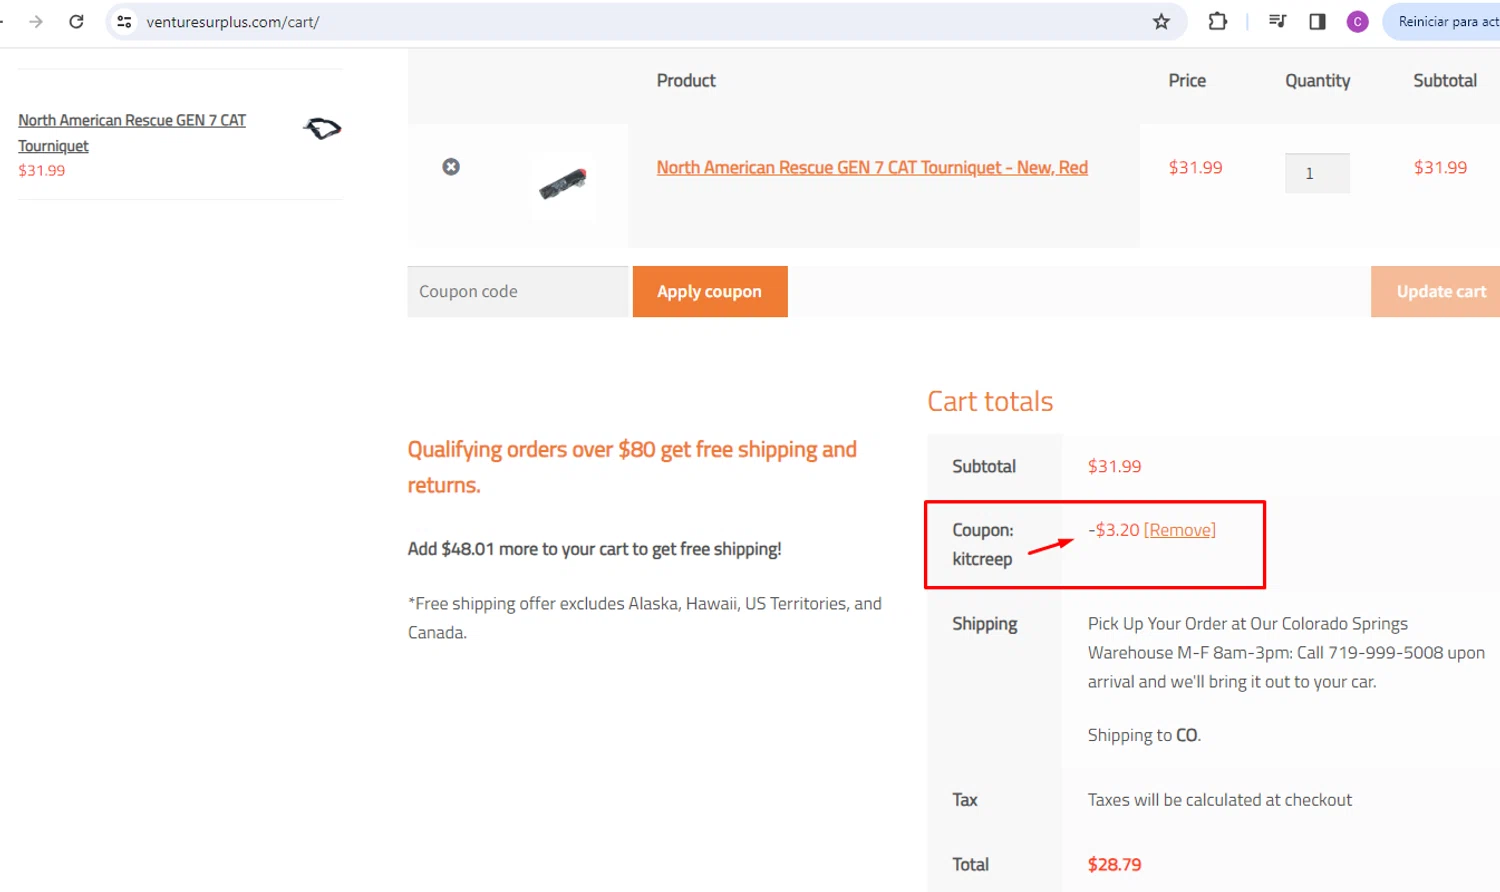The width and height of the screenshot is (1500, 892).
Task: Bookmark this page with star icon
Action: [1161, 21]
